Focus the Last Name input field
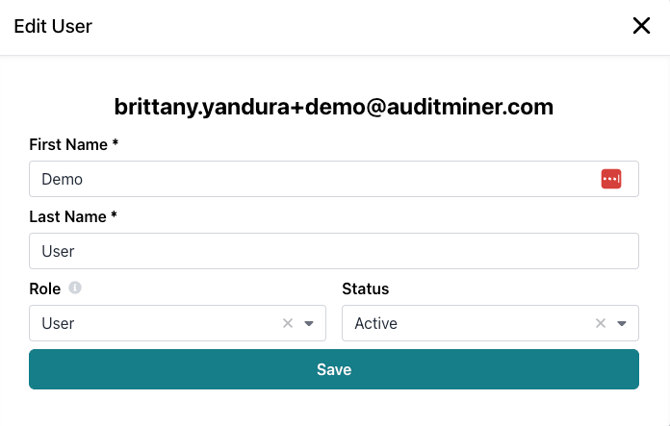The image size is (670, 426). pyautogui.click(x=333, y=251)
